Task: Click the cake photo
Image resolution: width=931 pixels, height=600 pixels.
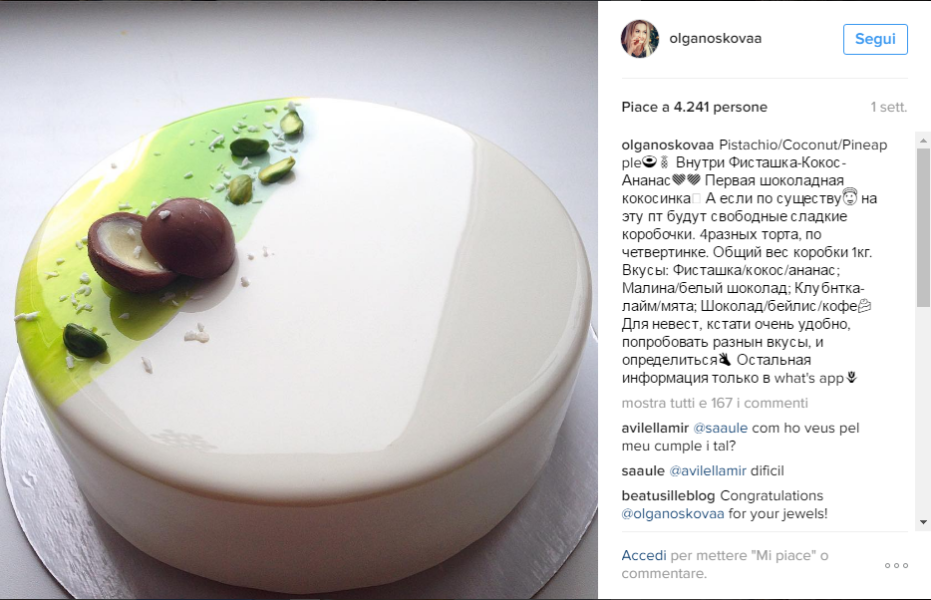Action: (x=299, y=300)
